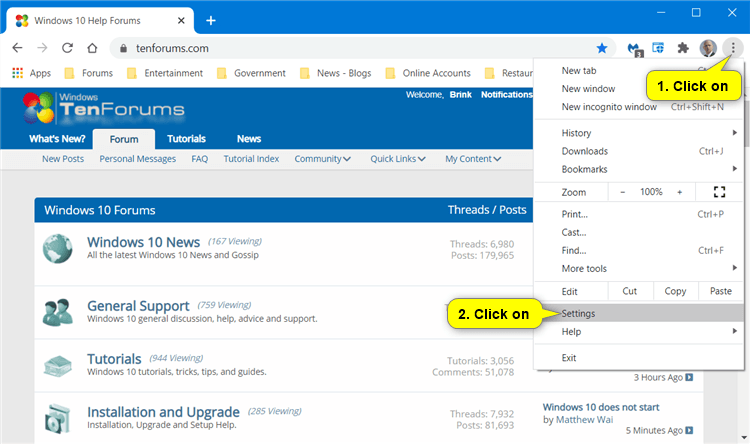Select New window in the menu

[x=639, y=89]
